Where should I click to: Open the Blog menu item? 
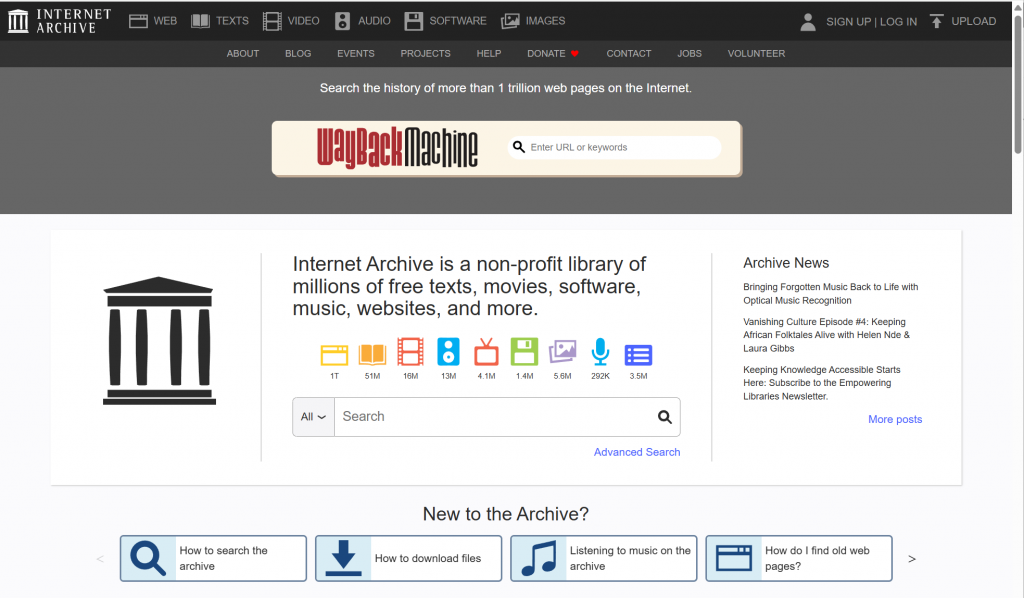click(298, 54)
